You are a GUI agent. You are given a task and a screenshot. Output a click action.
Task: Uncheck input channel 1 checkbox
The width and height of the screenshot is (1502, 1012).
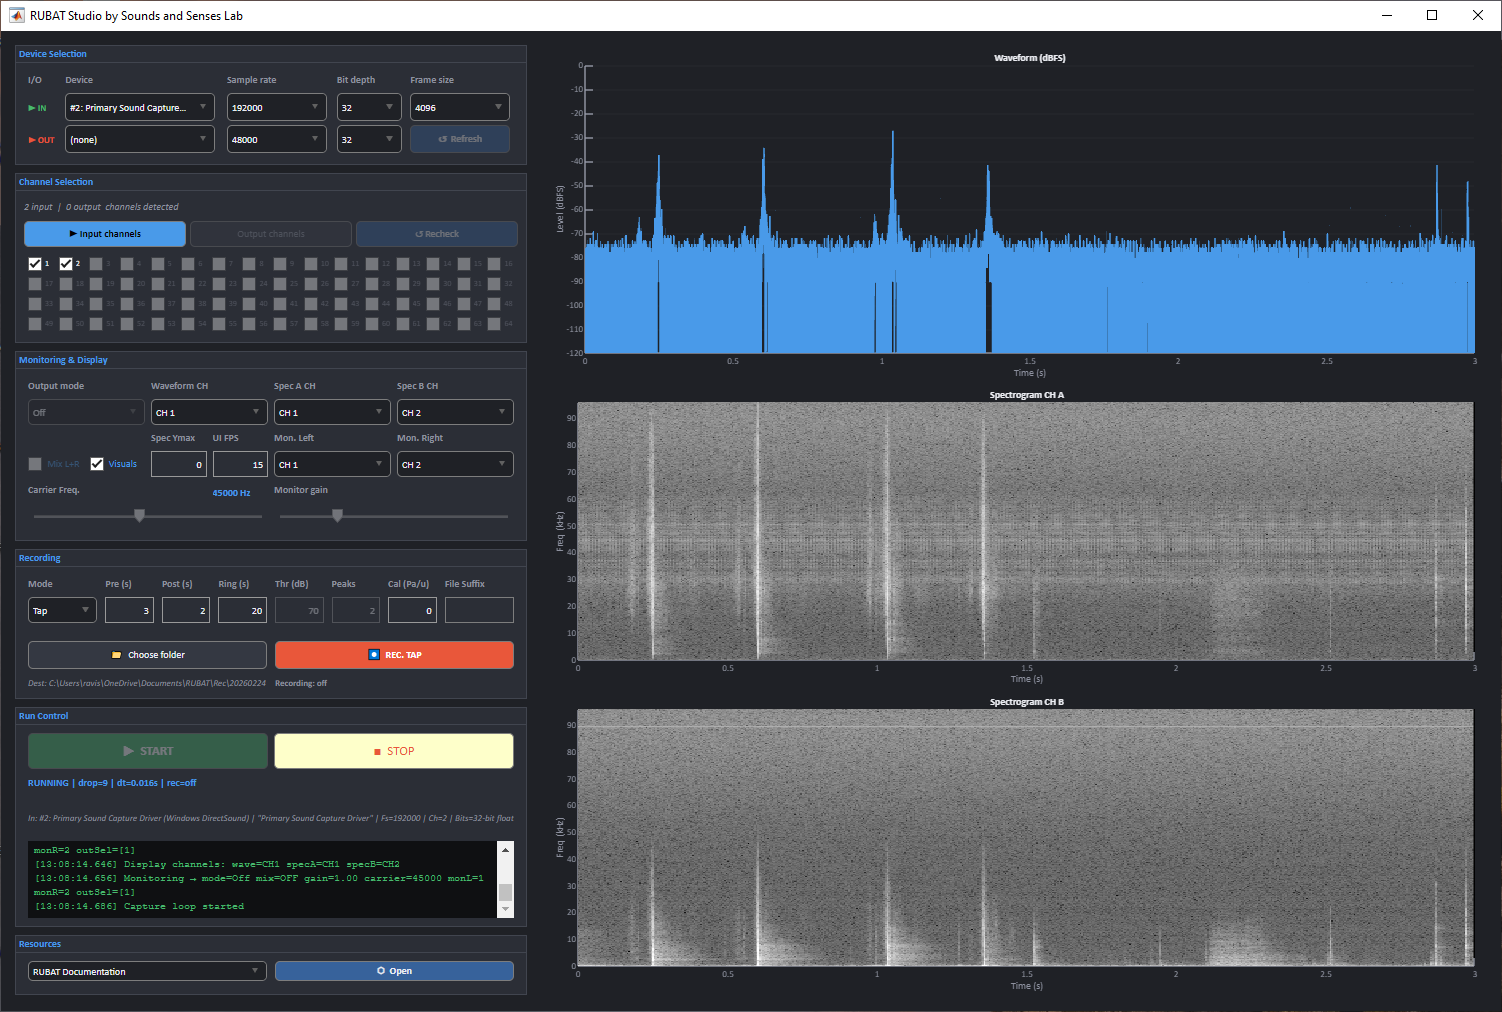coord(35,264)
